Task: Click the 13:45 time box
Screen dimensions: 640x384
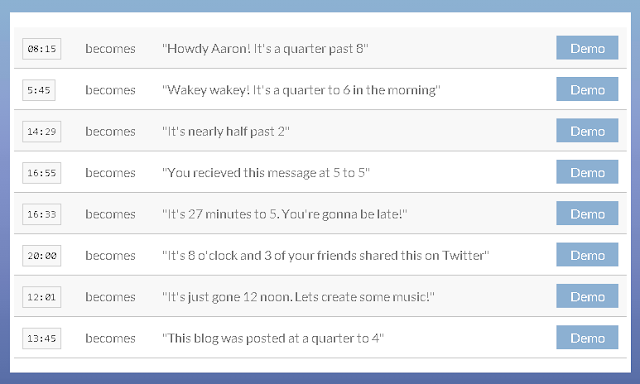Action: (x=42, y=338)
